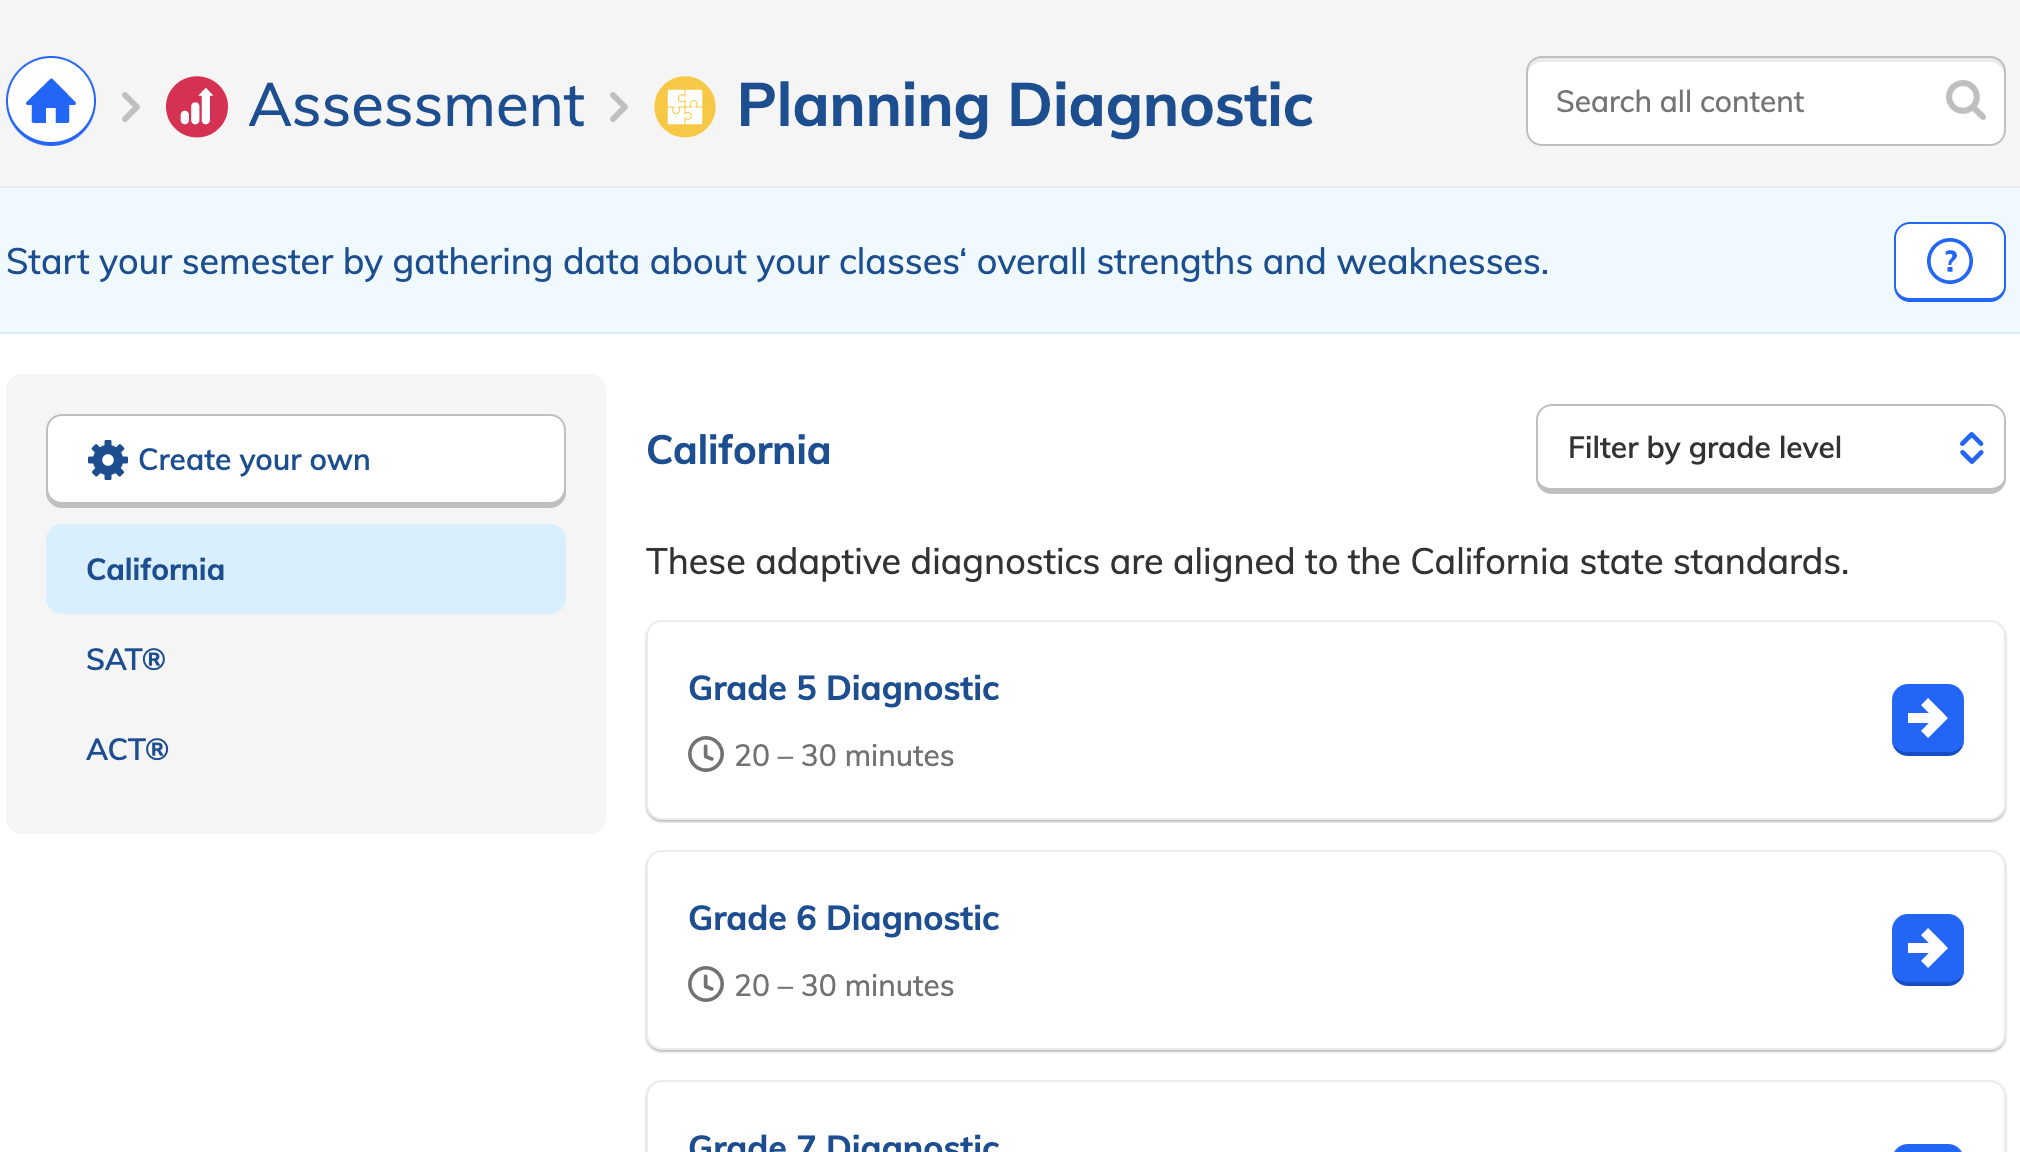Open Grade 5 Diagnostic with arrow button
Image resolution: width=2020 pixels, height=1152 pixels.
pyautogui.click(x=1927, y=719)
